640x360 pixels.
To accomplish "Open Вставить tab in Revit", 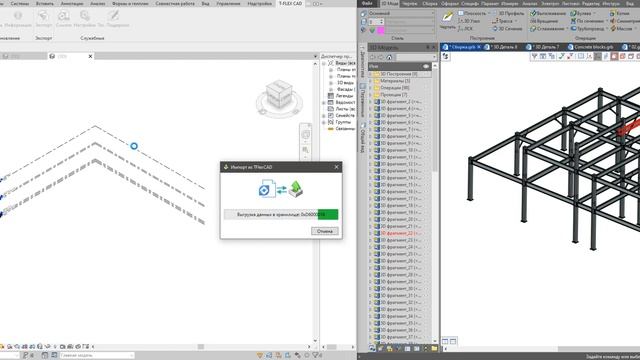I will coord(45,3).
